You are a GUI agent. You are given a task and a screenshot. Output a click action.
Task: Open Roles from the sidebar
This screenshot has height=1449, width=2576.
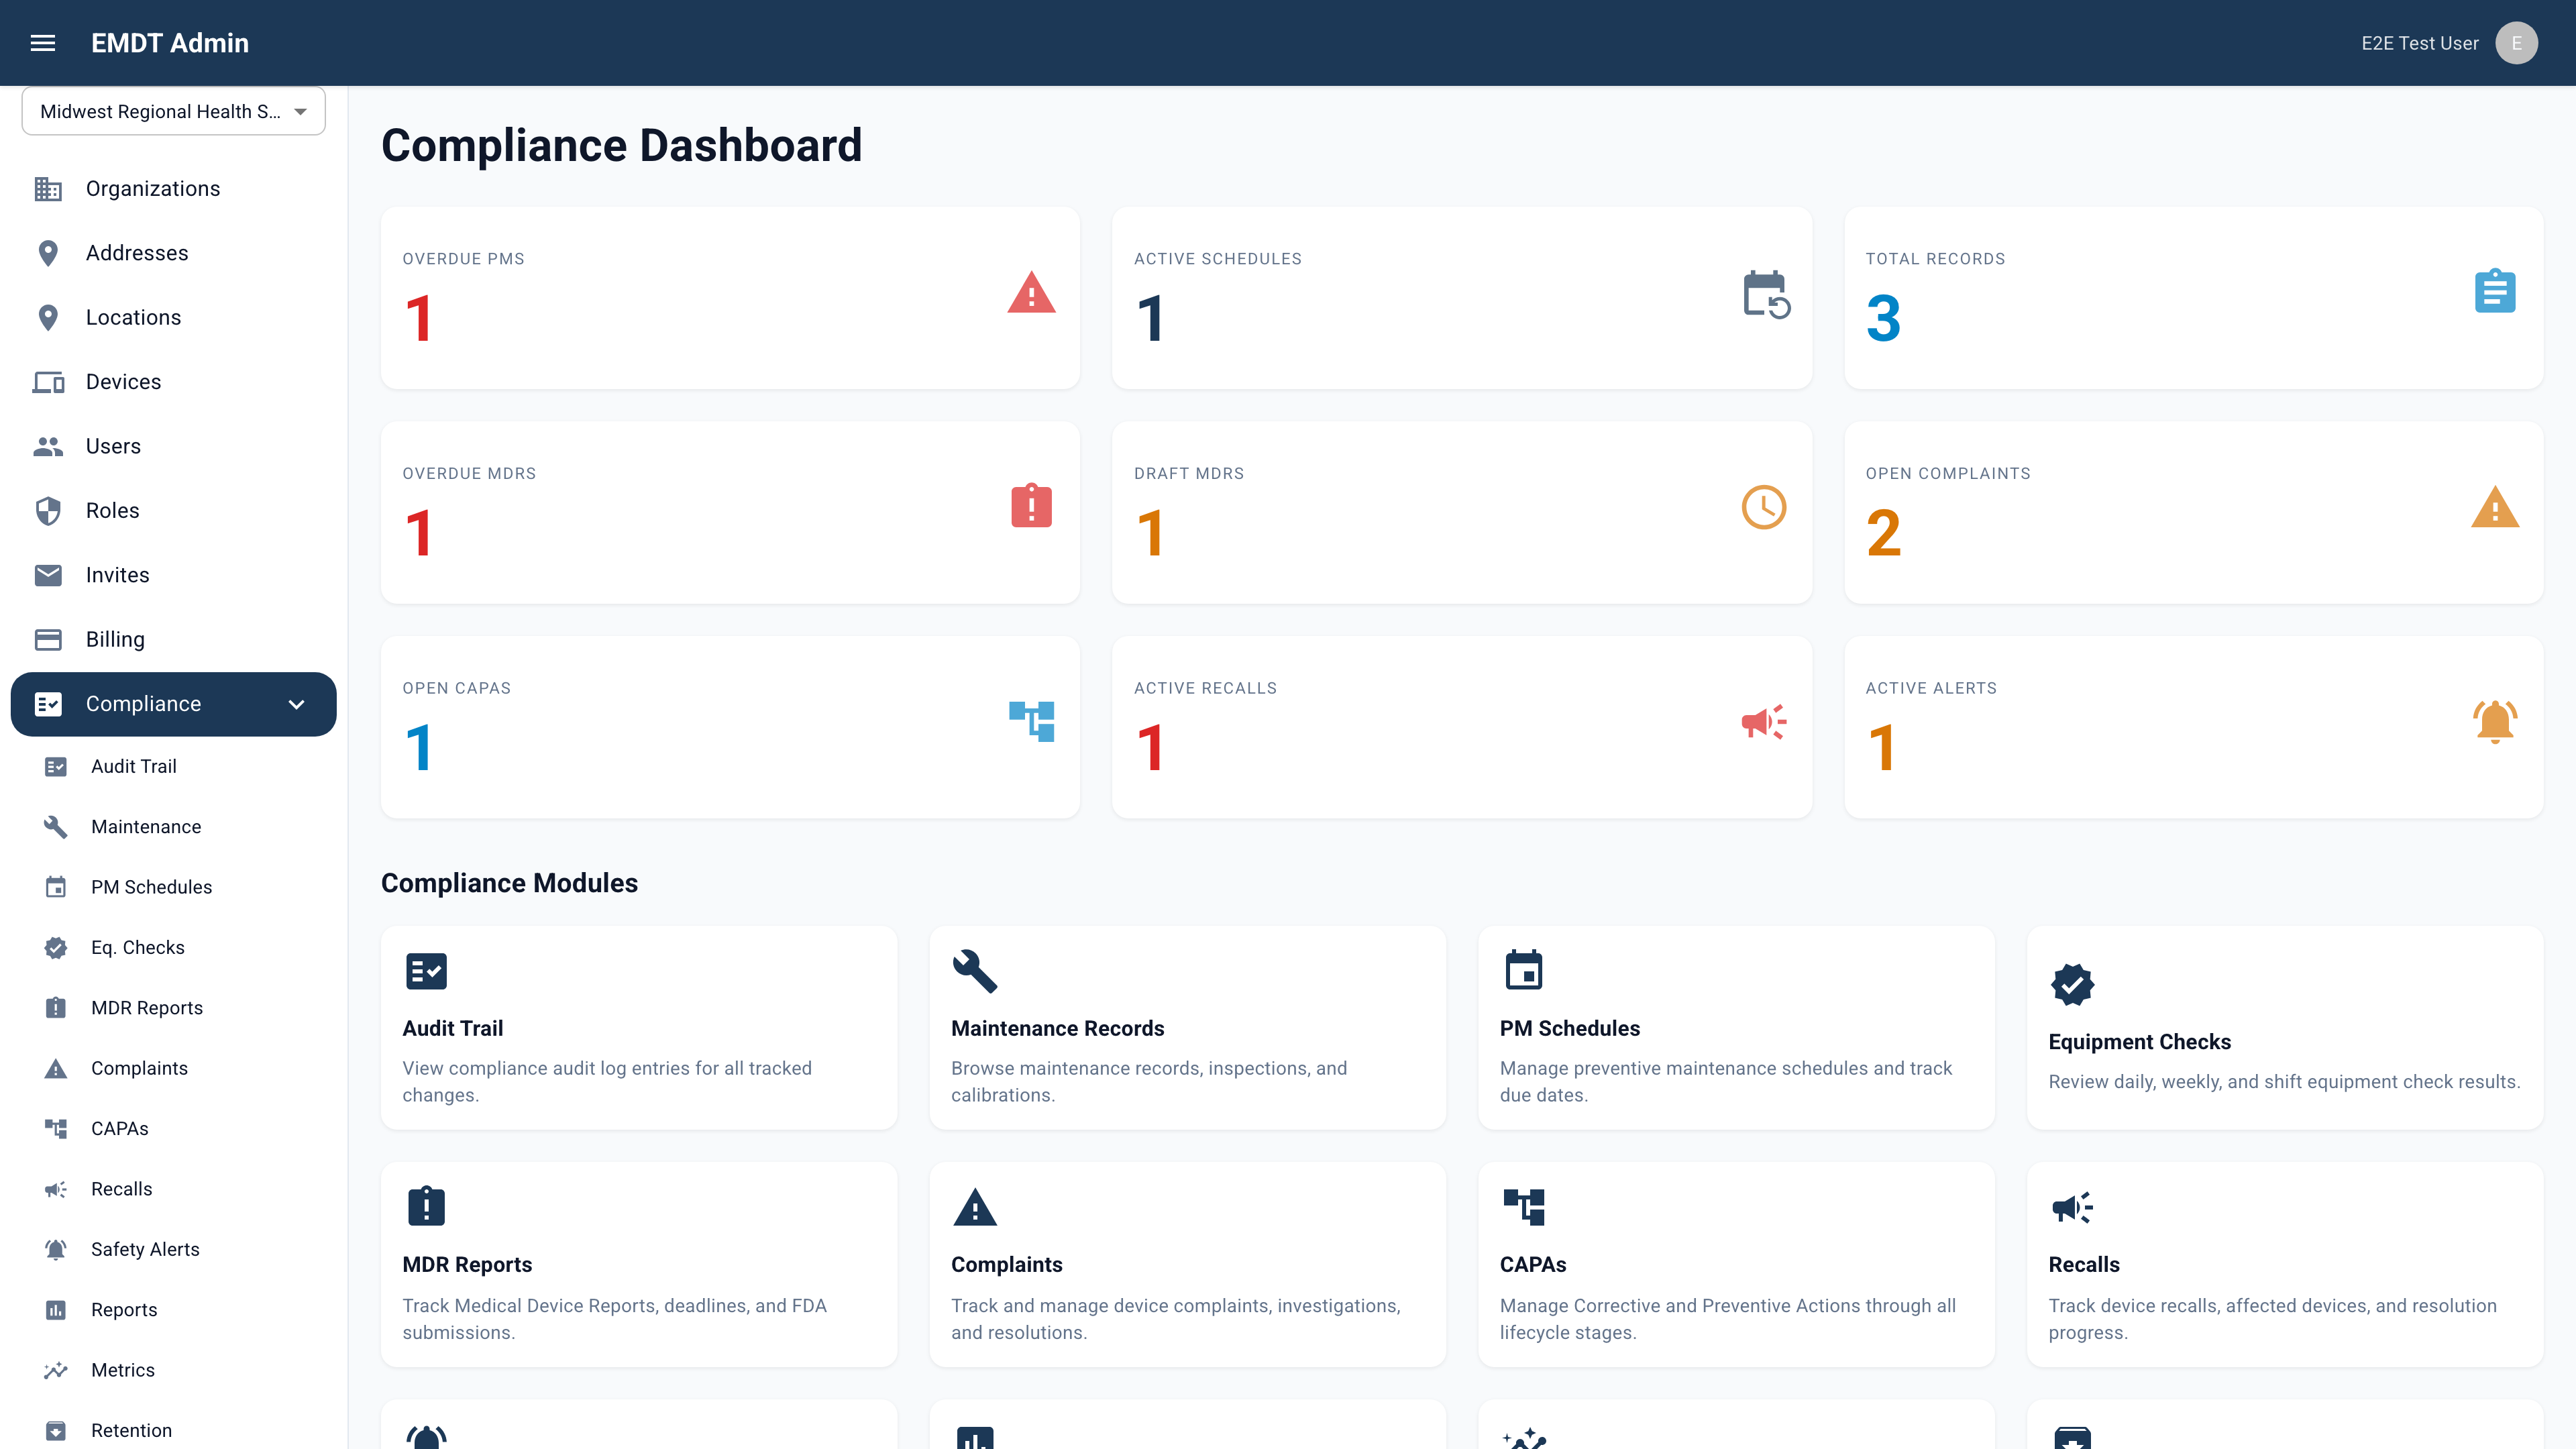(174, 511)
